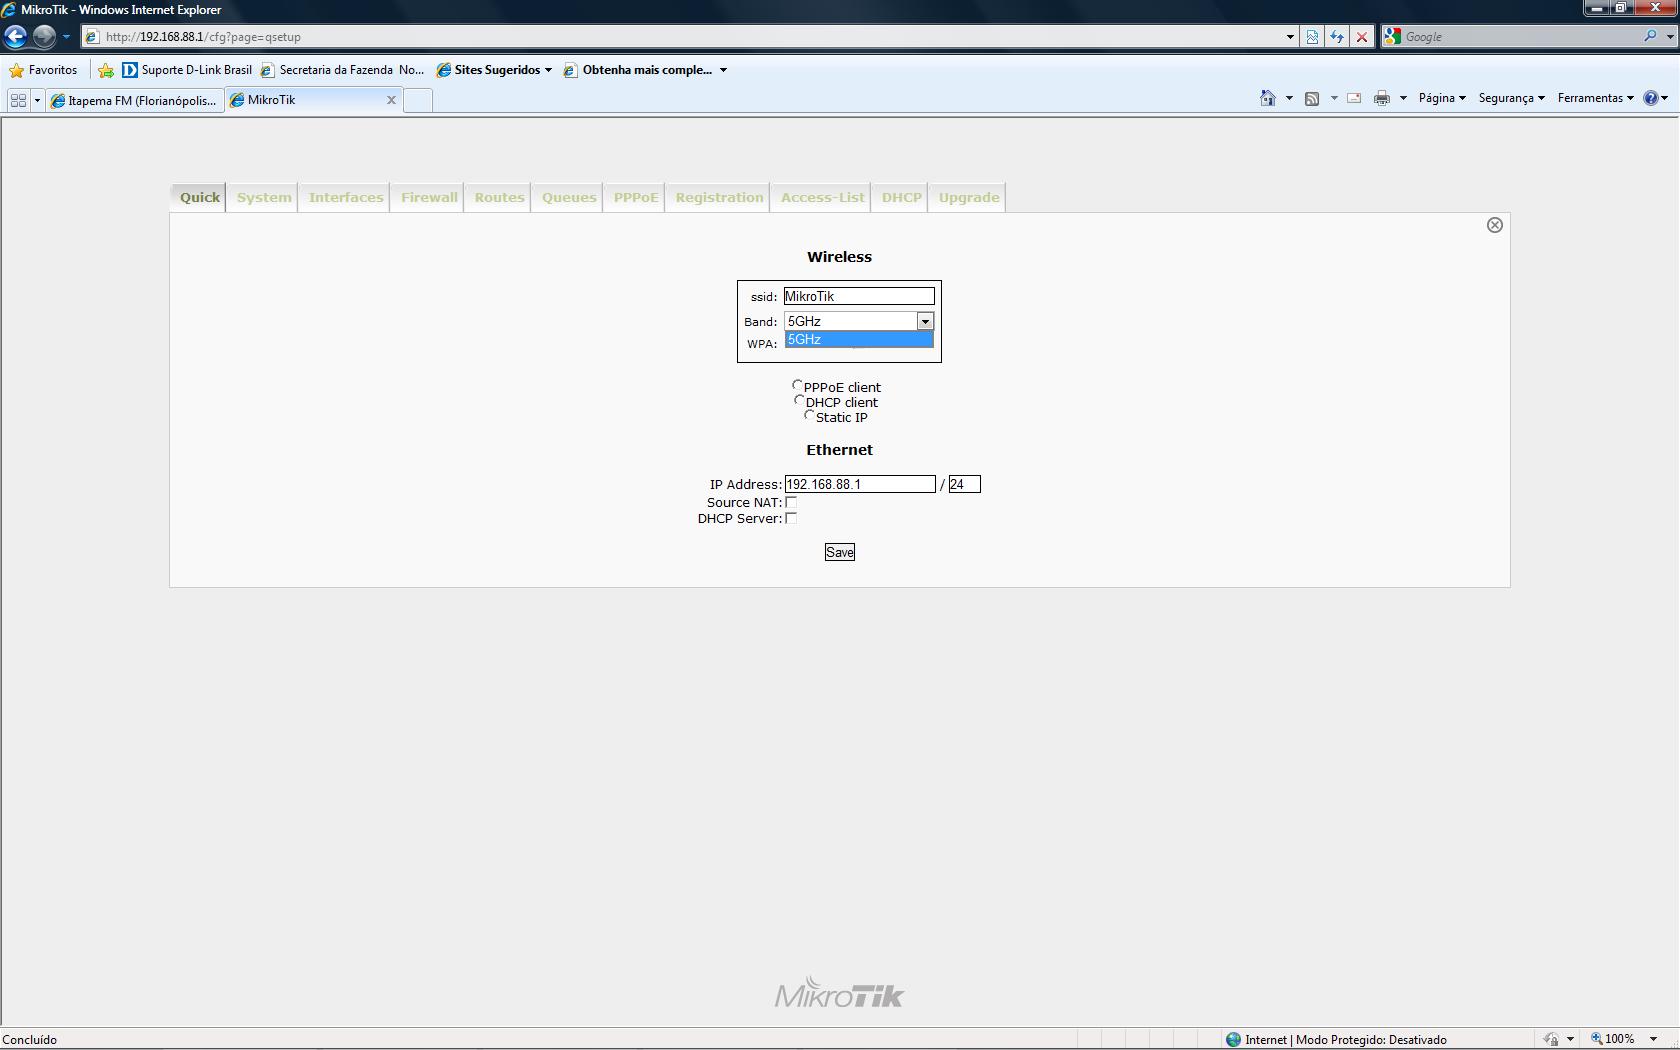Click the Quick Tabs grid icon

[x=18, y=100]
